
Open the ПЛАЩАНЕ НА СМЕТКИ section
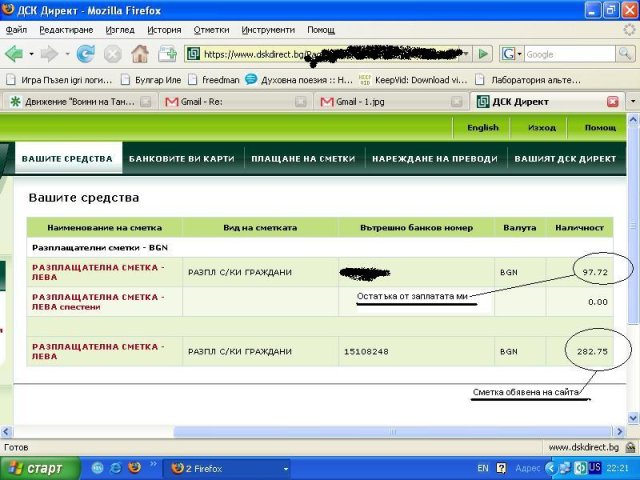pyautogui.click(x=303, y=159)
